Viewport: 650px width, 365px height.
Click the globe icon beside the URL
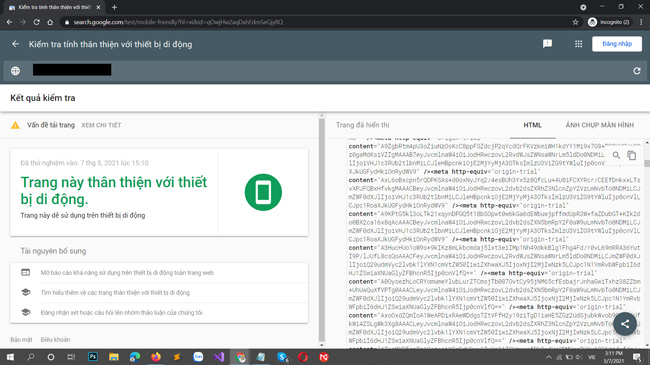click(x=15, y=71)
